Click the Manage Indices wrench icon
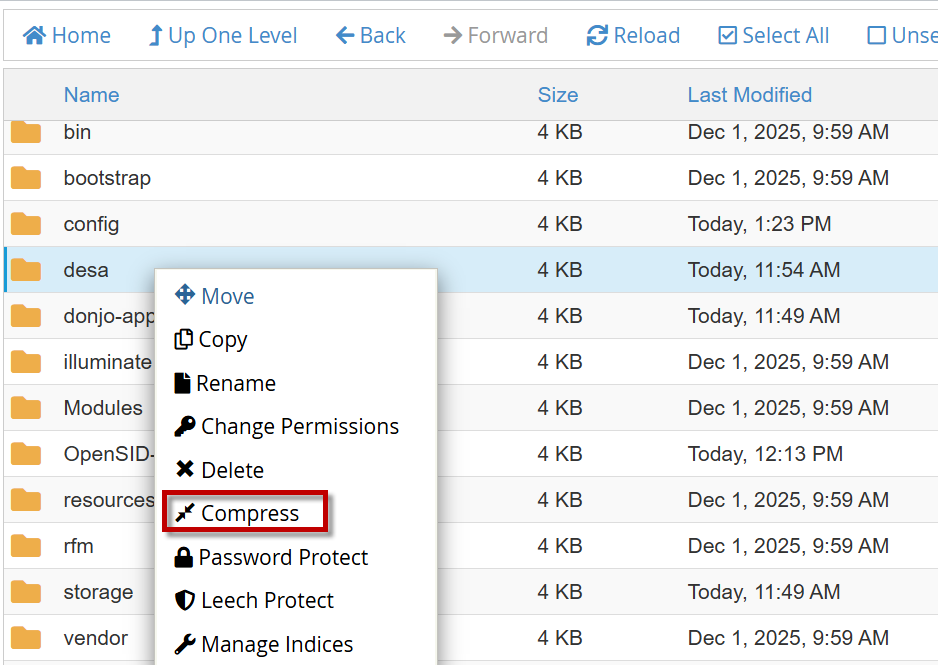The width and height of the screenshot is (938, 665). click(x=184, y=644)
